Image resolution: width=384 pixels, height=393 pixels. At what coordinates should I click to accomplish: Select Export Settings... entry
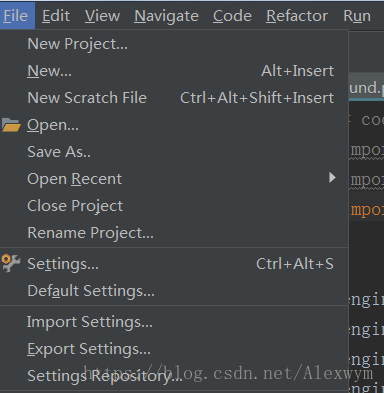click(174, 349)
